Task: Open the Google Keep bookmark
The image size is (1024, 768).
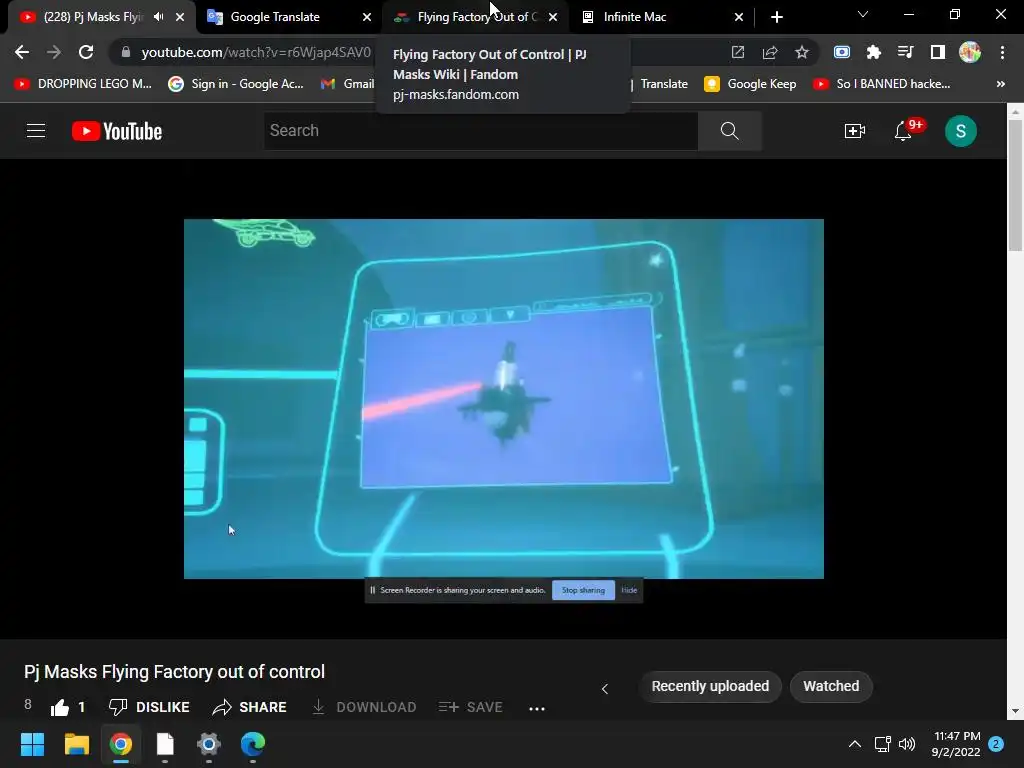Action: 750,84
